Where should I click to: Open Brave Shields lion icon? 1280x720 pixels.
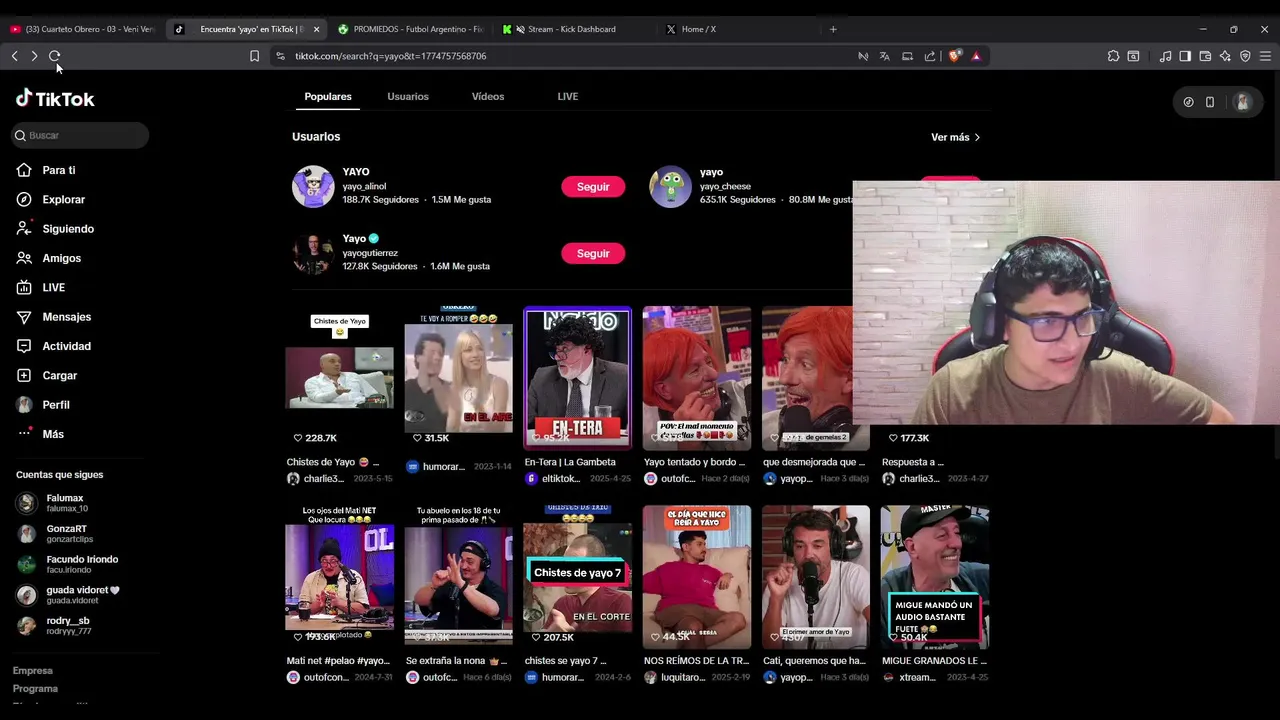(954, 56)
